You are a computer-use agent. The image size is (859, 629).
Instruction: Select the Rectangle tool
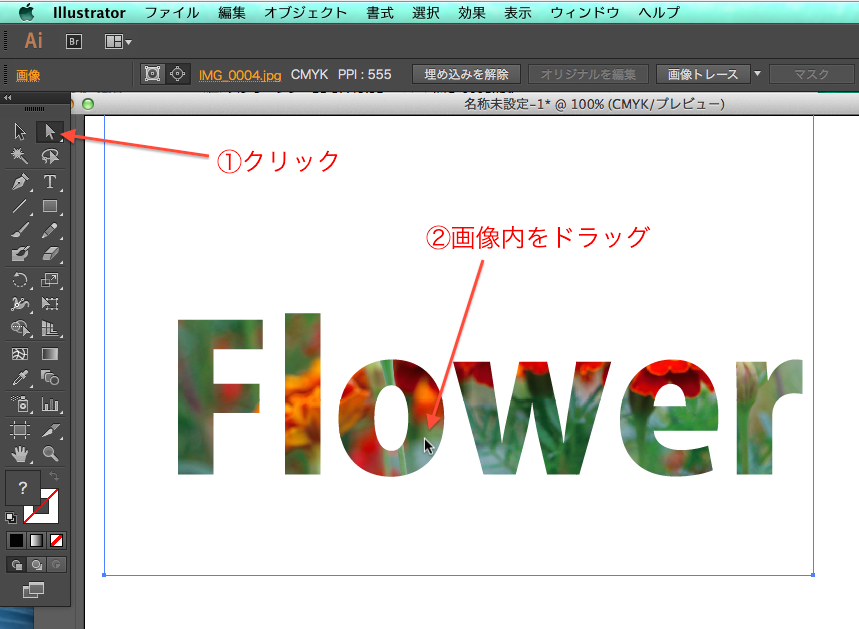[50, 206]
